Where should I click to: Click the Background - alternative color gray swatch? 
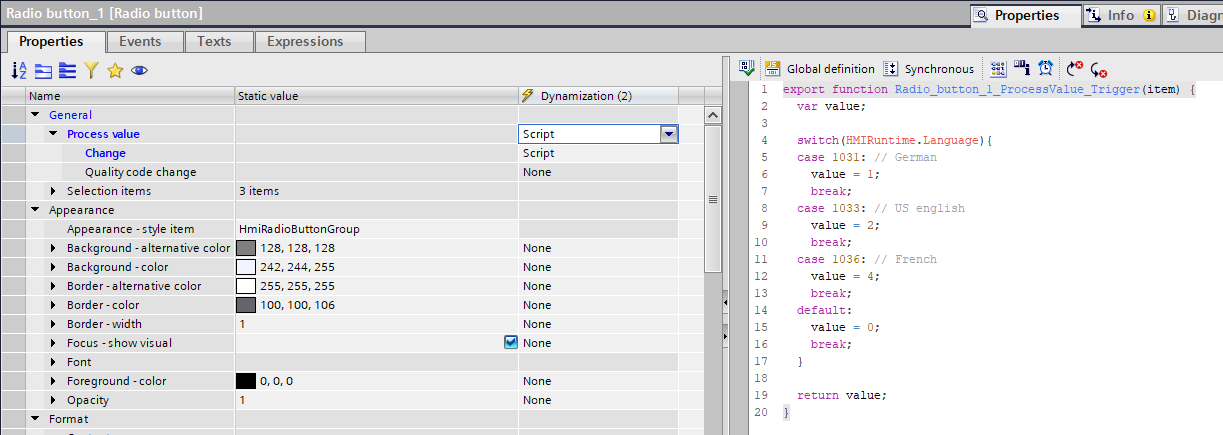click(245, 248)
